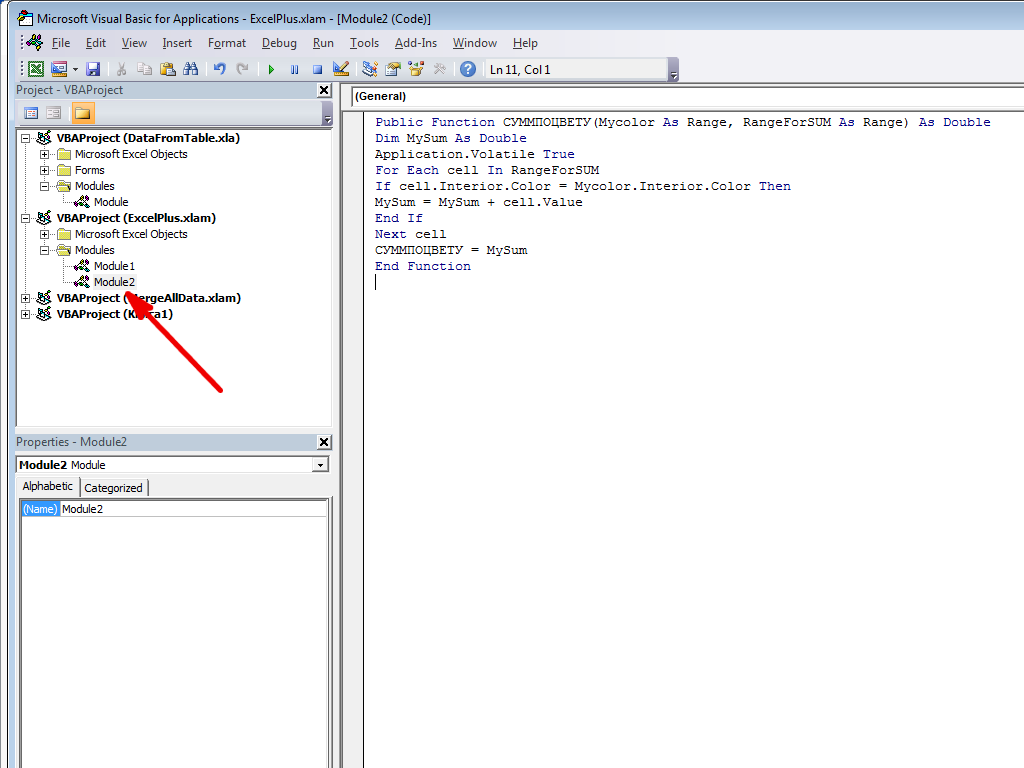Run the macro with the green play icon

271,69
